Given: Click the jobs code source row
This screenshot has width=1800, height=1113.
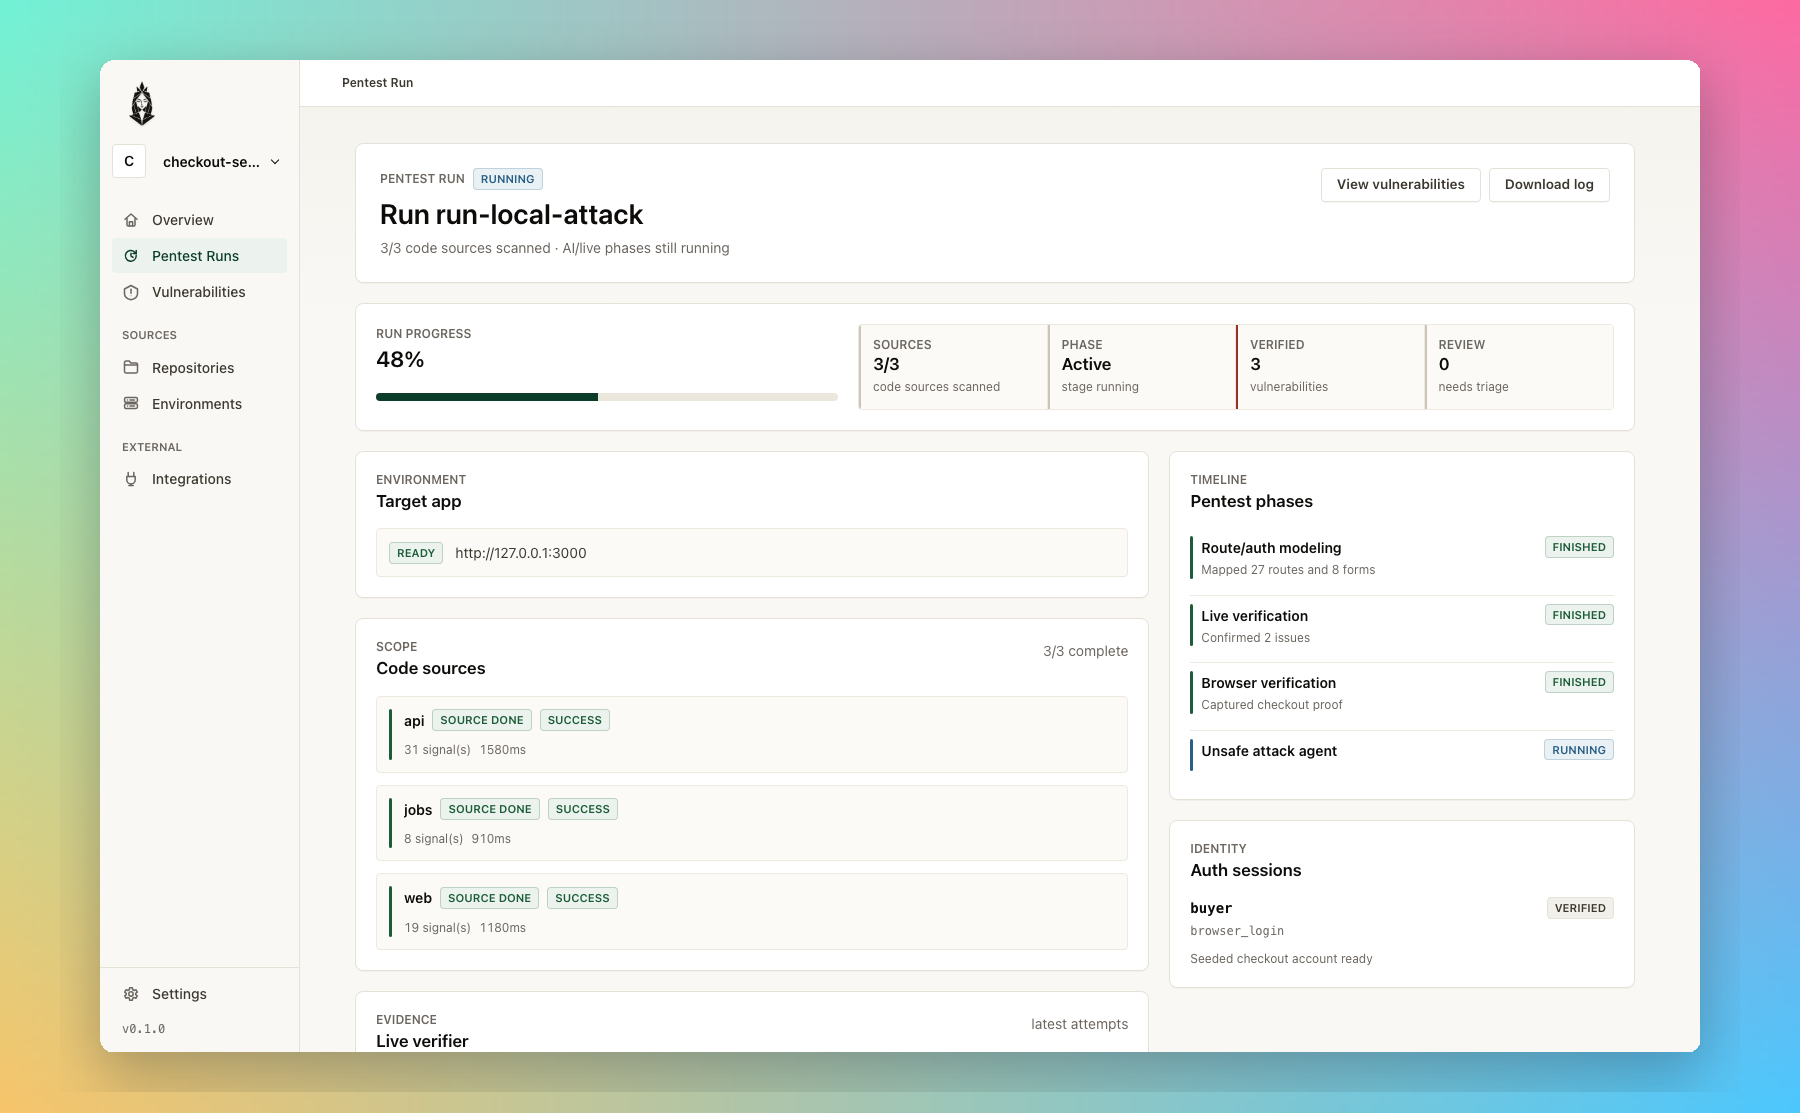Looking at the screenshot, I should [x=752, y=823].
